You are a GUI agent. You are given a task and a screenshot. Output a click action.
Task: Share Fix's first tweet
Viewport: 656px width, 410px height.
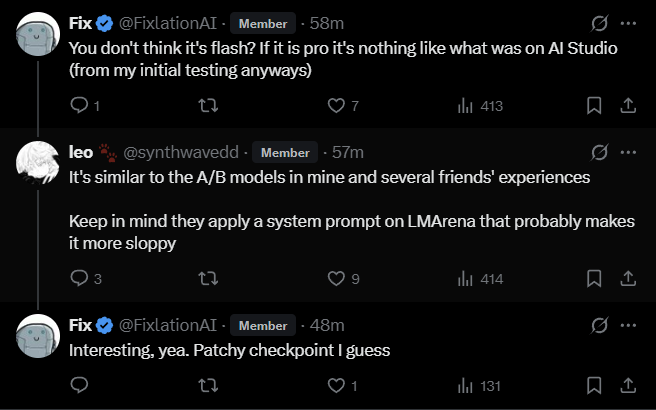[x=628, y=105]
